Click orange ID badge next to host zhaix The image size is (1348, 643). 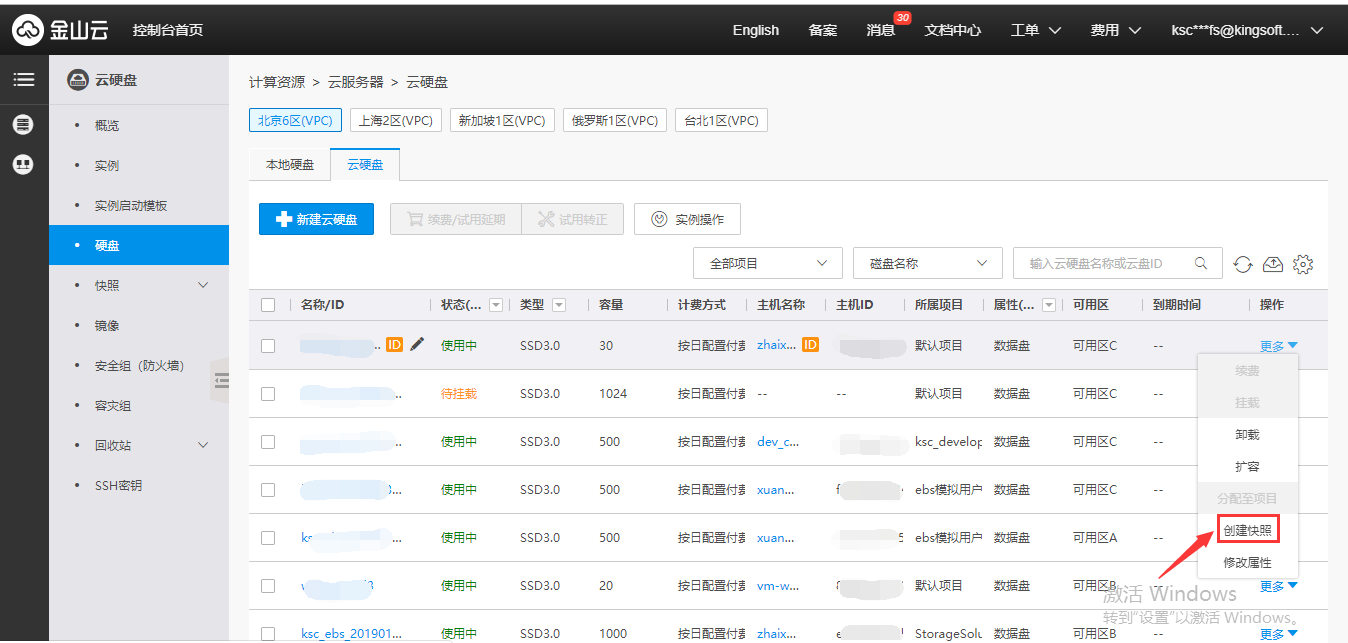(810, 345)
